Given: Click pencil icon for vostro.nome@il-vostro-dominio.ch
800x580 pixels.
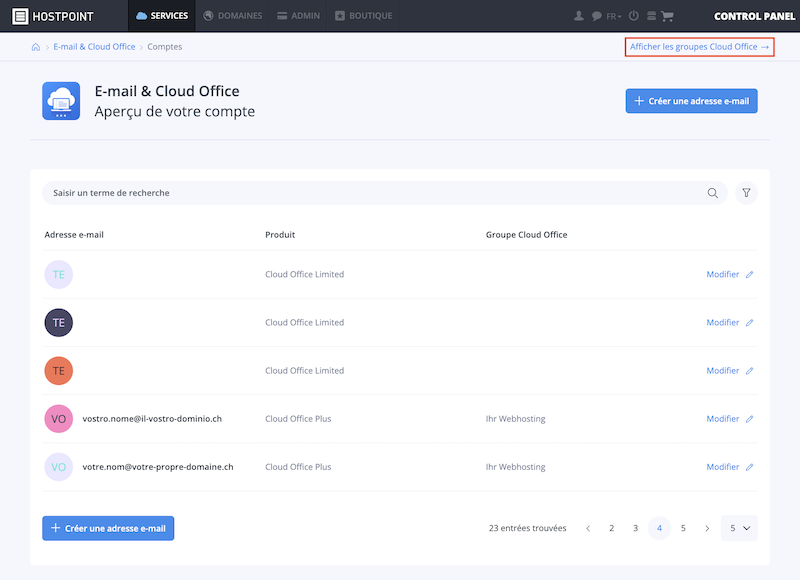Looking at the screenshot, I should [749, 419].
